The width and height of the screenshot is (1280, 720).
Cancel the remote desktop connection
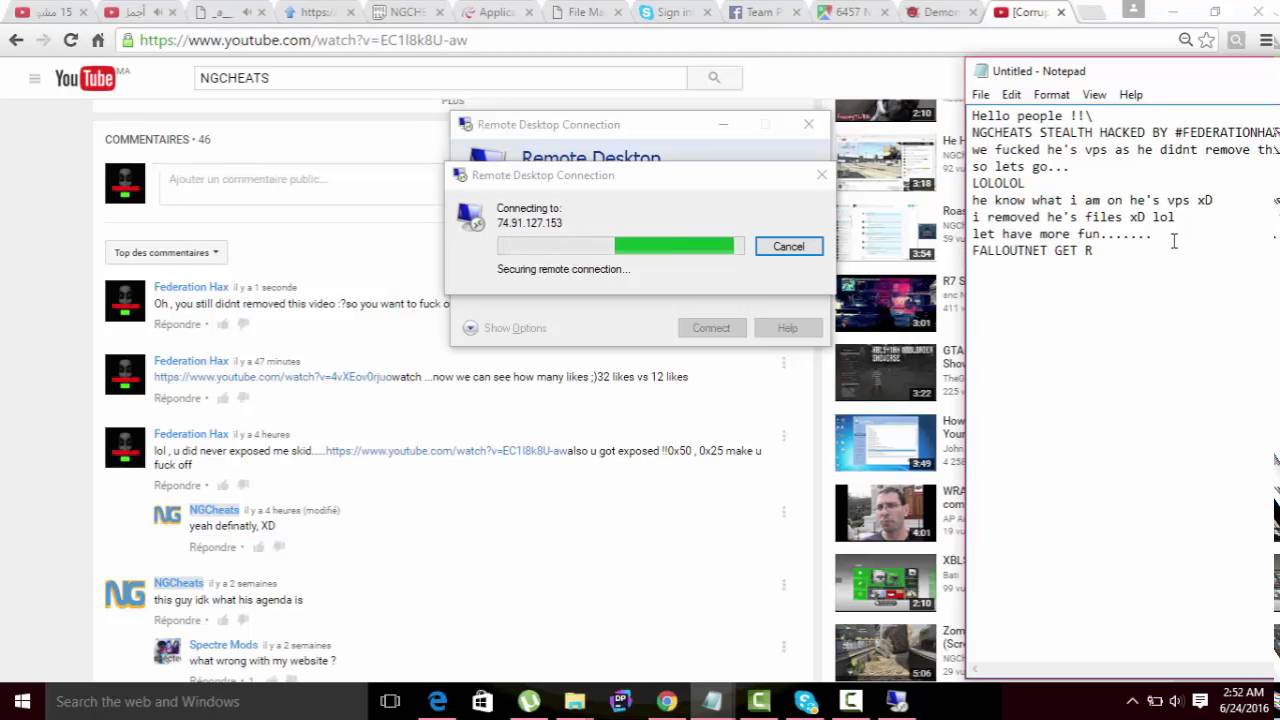point(789,246)
